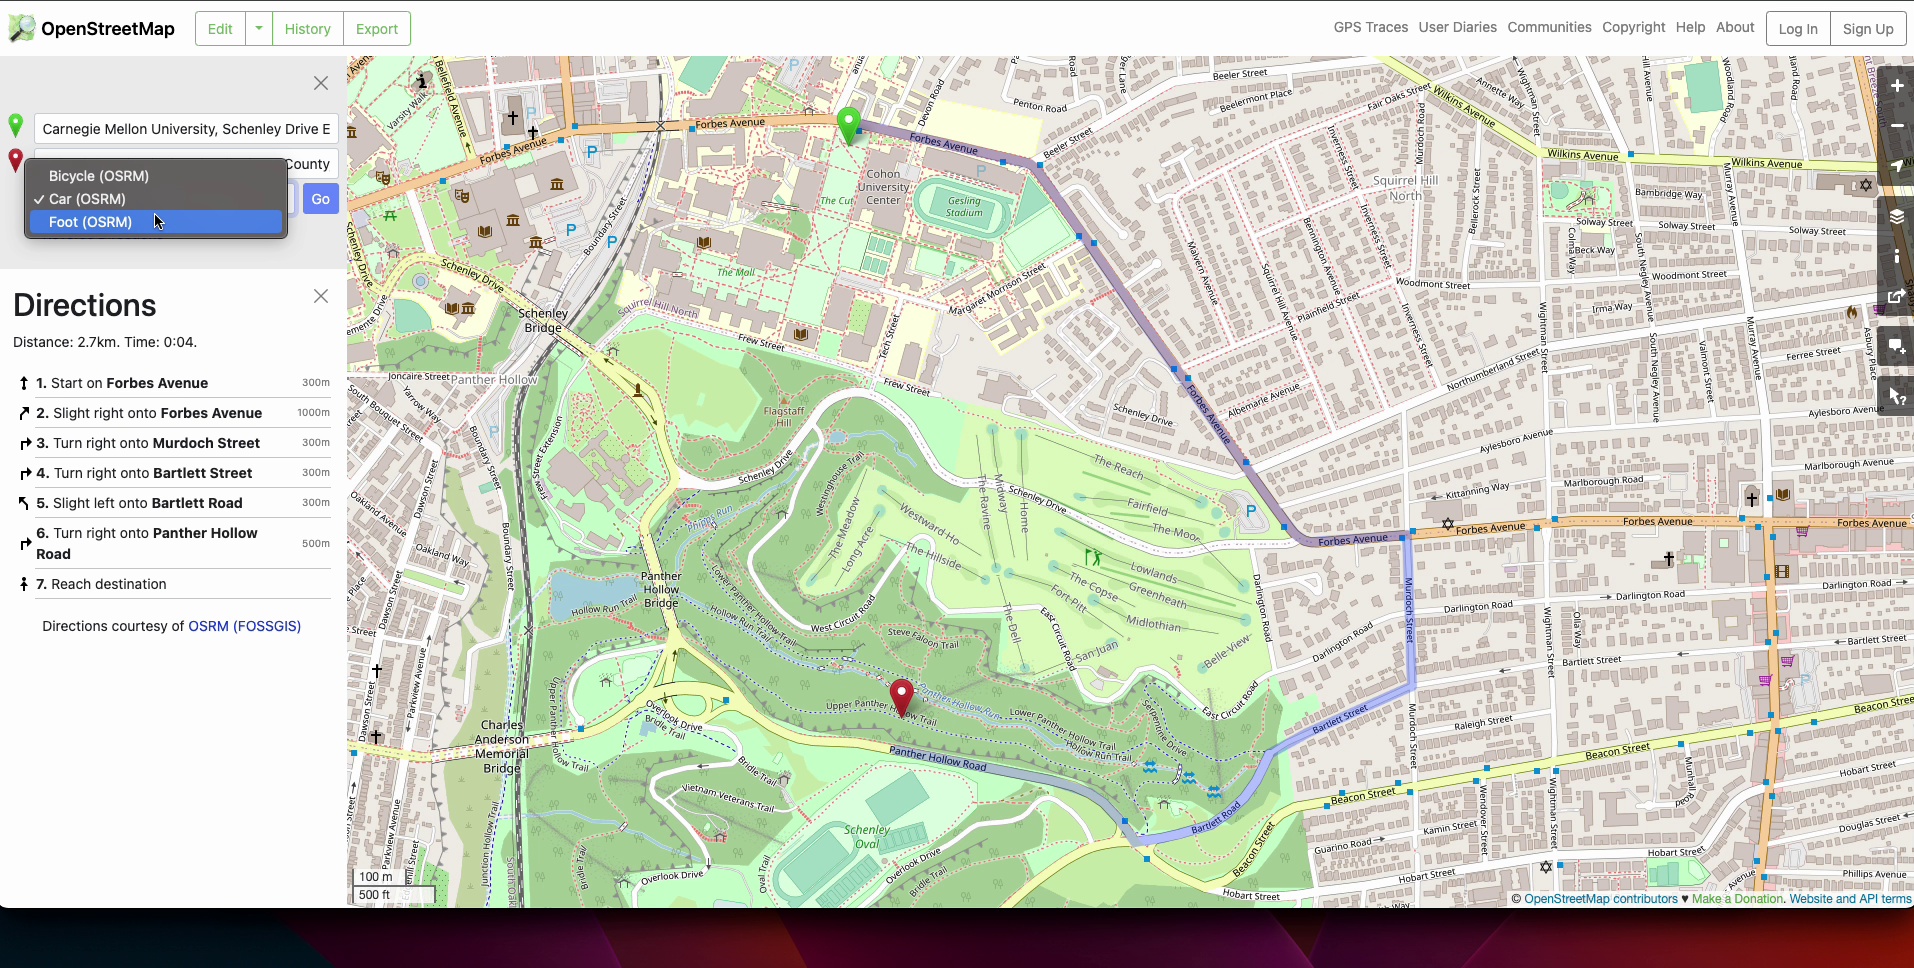Viewport: 1914px width, 968px height.
Task: Choose Bicycle (OSRM) from routing list
Action: [99, 176]
